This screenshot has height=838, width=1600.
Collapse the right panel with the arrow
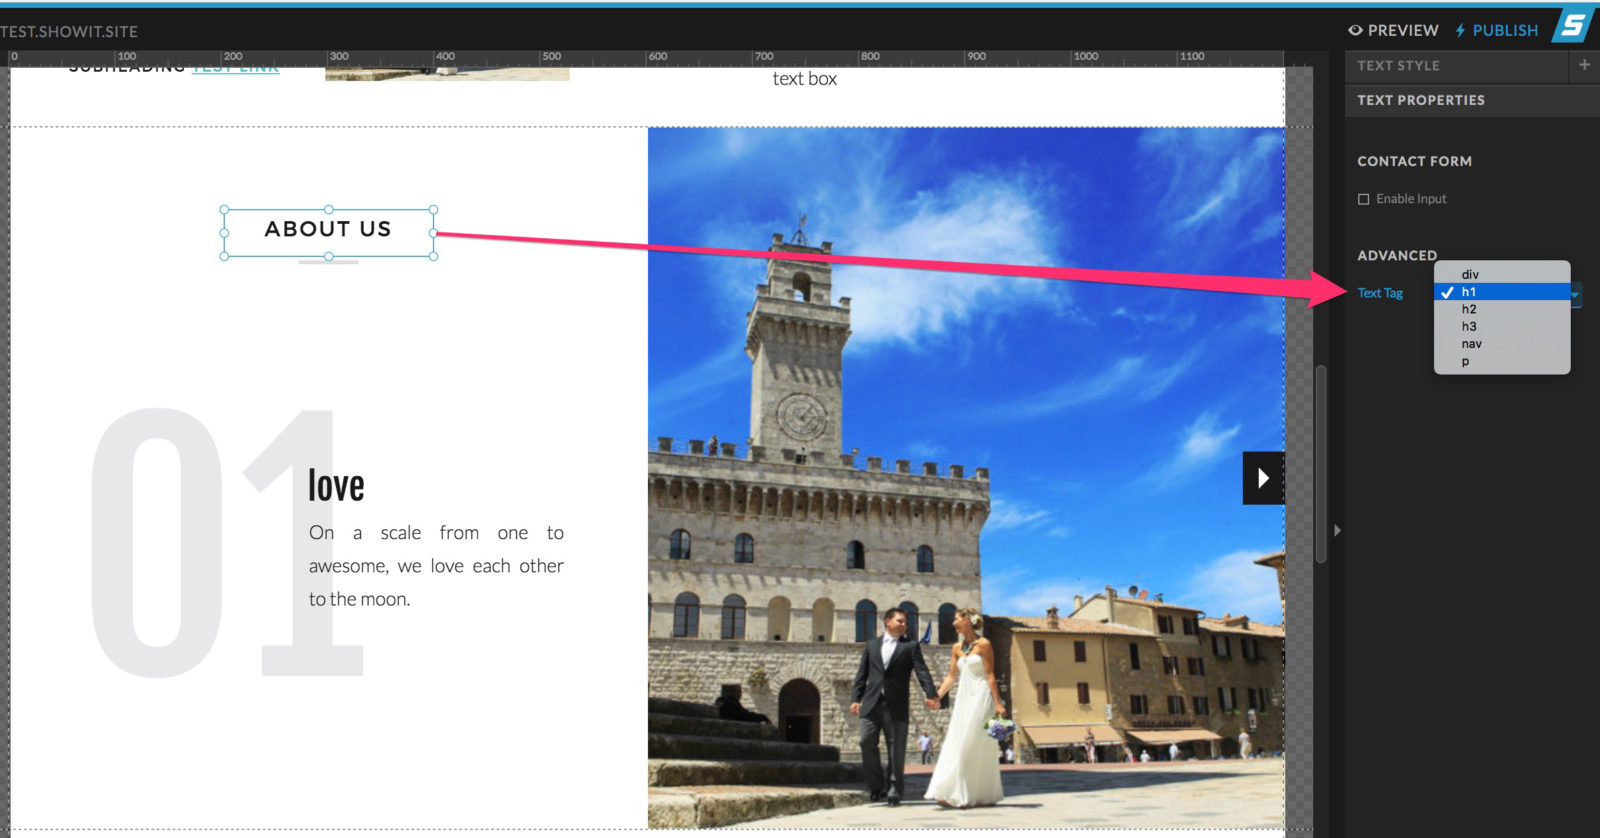(x=1337, y=530)
